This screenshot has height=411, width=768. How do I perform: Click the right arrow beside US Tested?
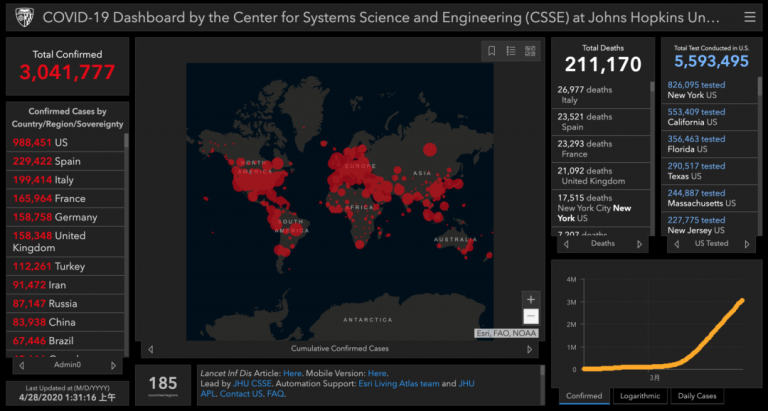(747, 244)
